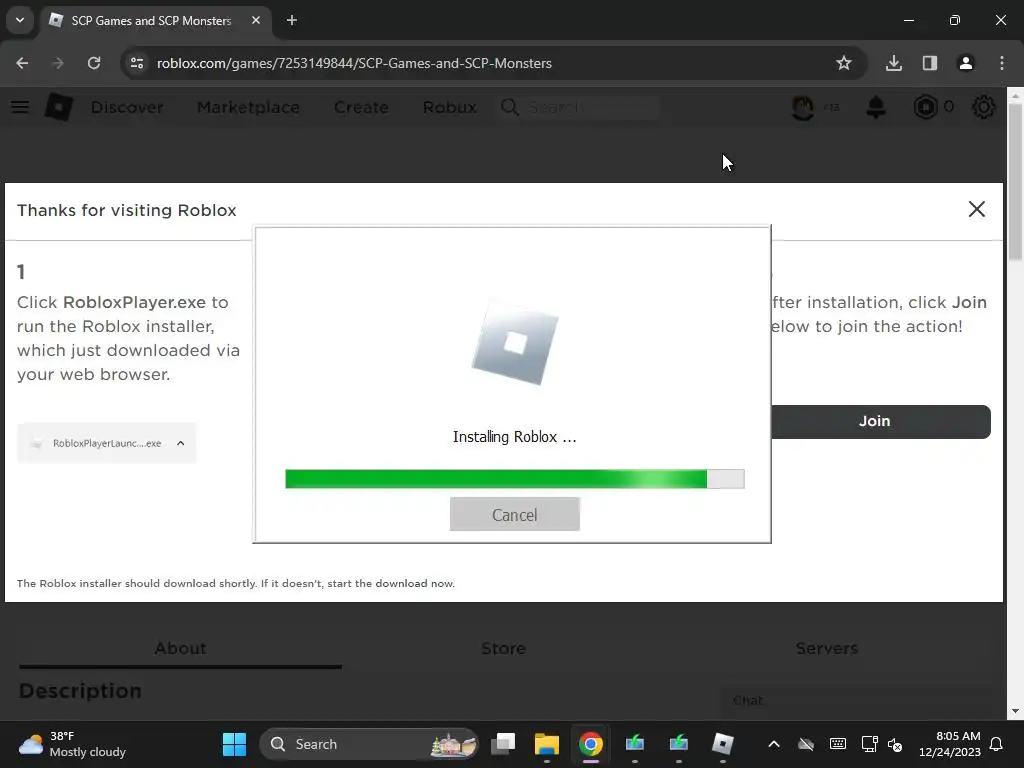Switch to the About tab
1024x768 pixels.
tap(180, 648)
